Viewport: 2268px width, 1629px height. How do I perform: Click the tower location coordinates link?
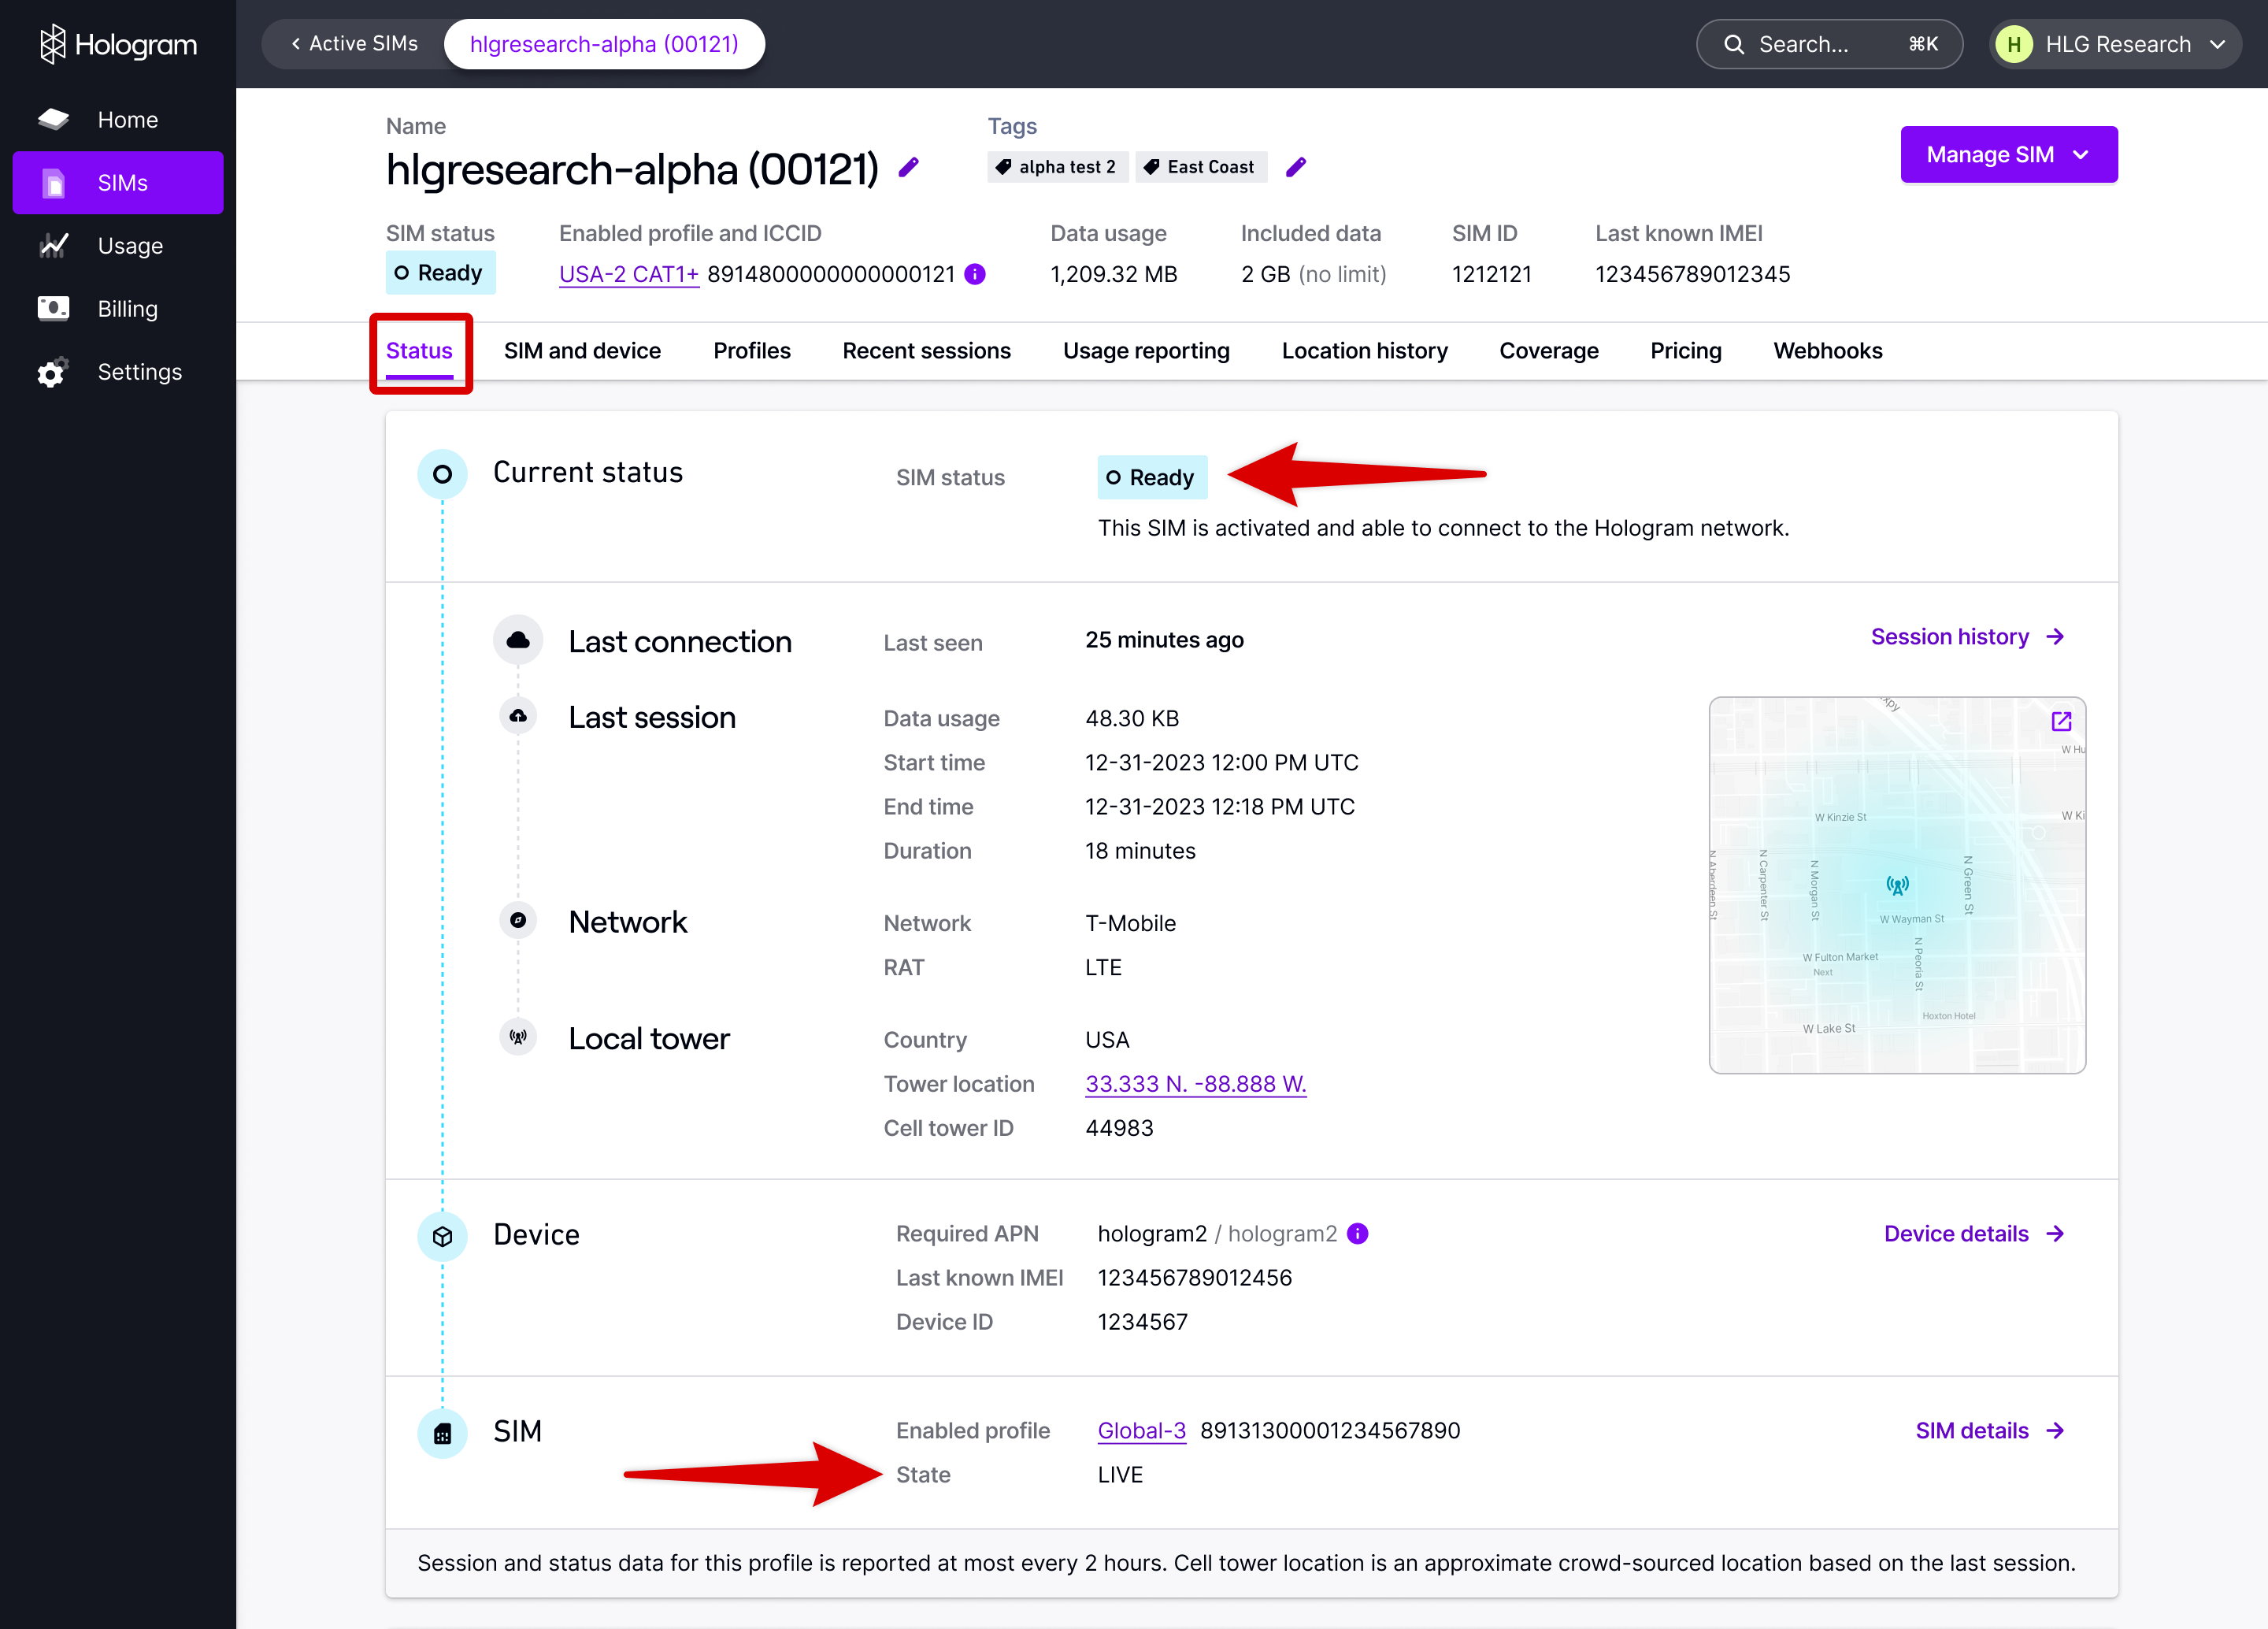(x=1196, y=1083)
